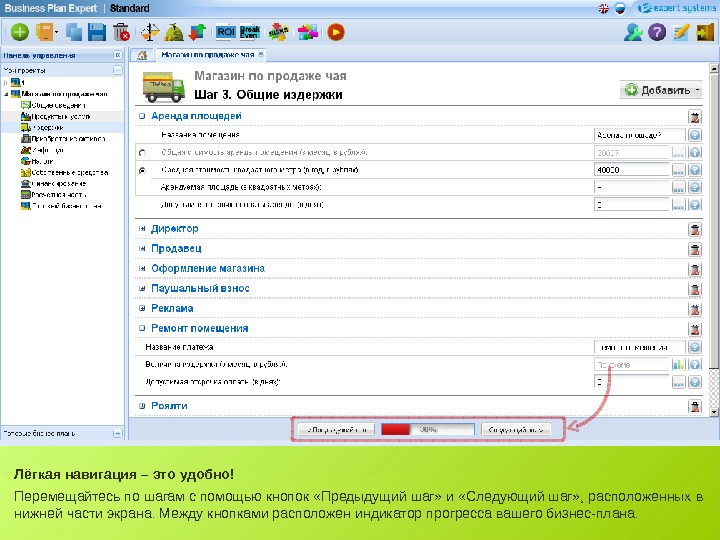Screen dimensions: 720x540
Task: Go to the next step button
Action: pos(516,430)
